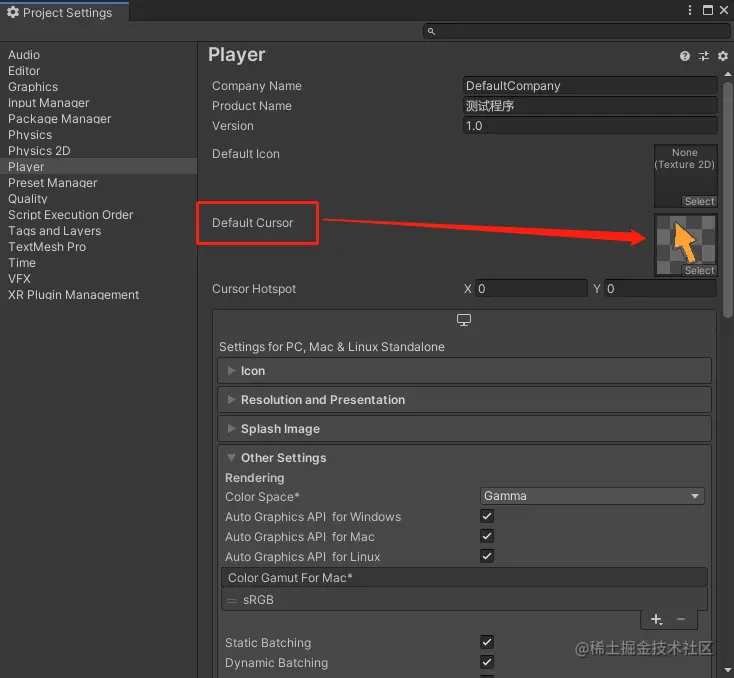Open Physics 2D settings category
Image resolution: width=734 pixels, height=678 pixels.
pos(98,151)
